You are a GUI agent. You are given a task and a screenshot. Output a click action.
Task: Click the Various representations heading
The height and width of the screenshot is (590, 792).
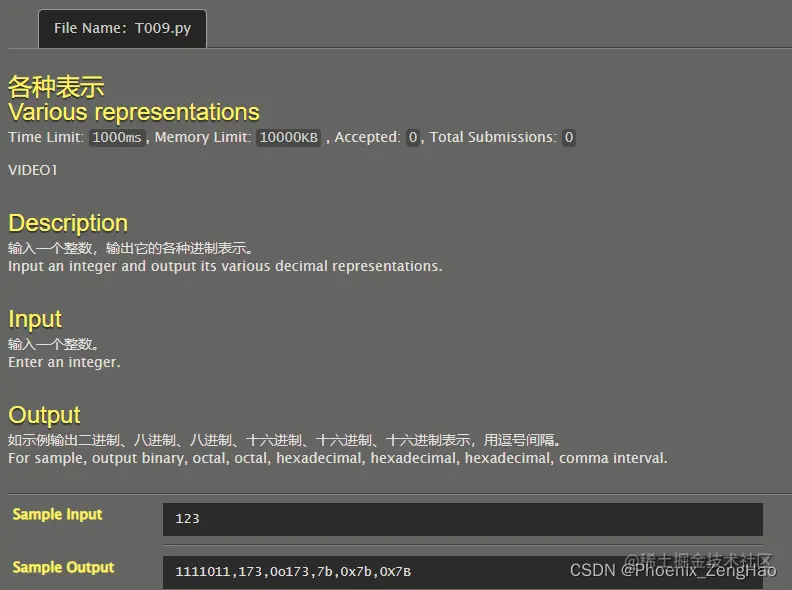coord(134,112)
